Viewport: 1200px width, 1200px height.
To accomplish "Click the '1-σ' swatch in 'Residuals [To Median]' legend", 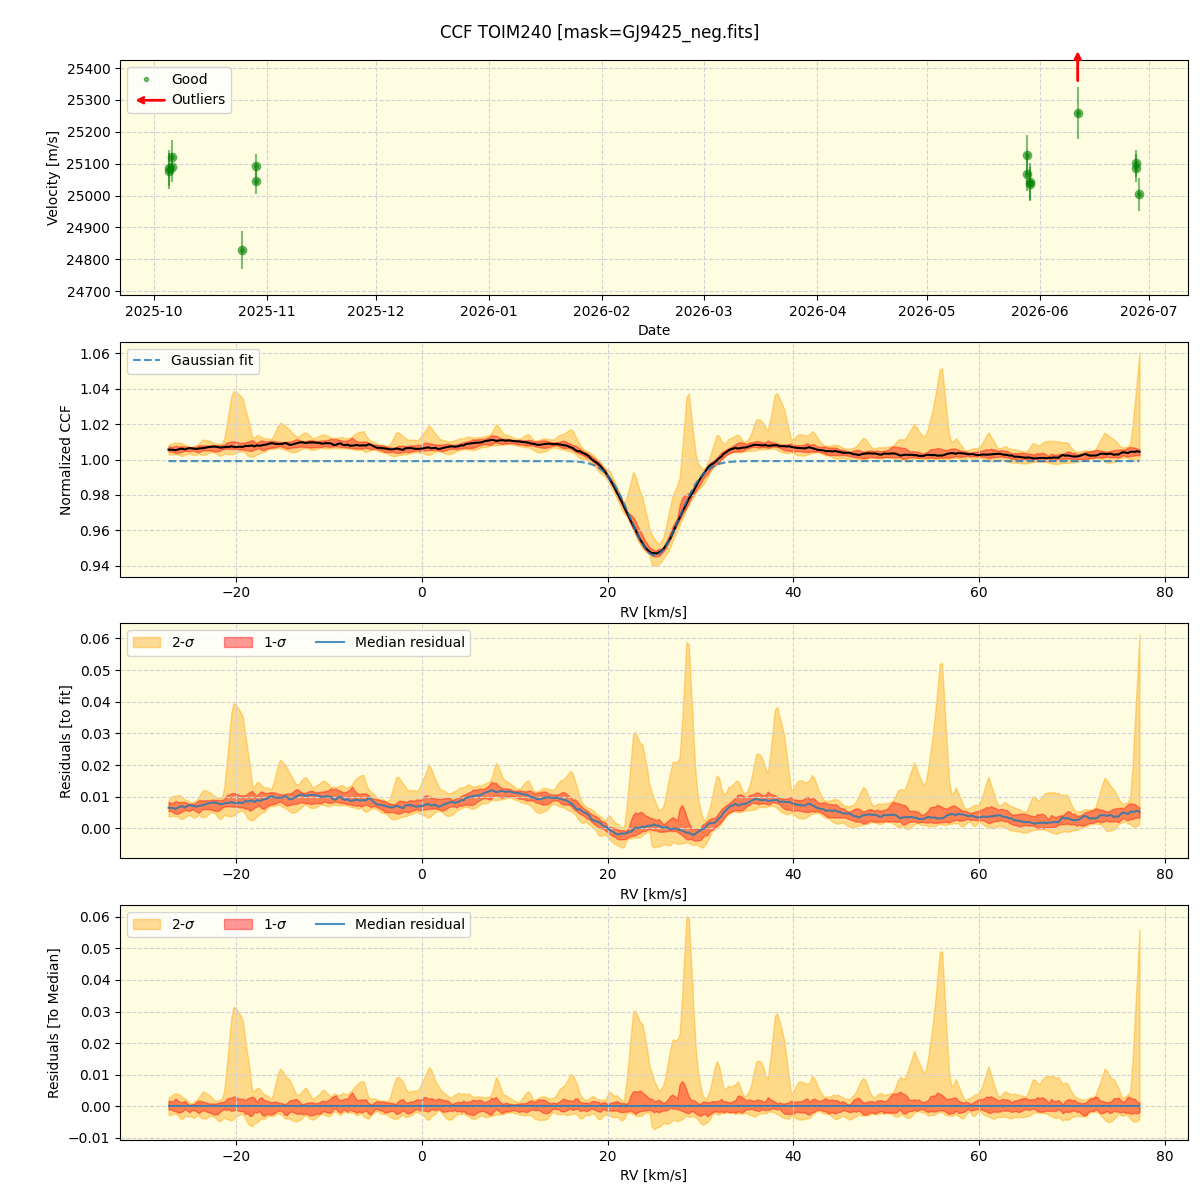I will [238, 925].
